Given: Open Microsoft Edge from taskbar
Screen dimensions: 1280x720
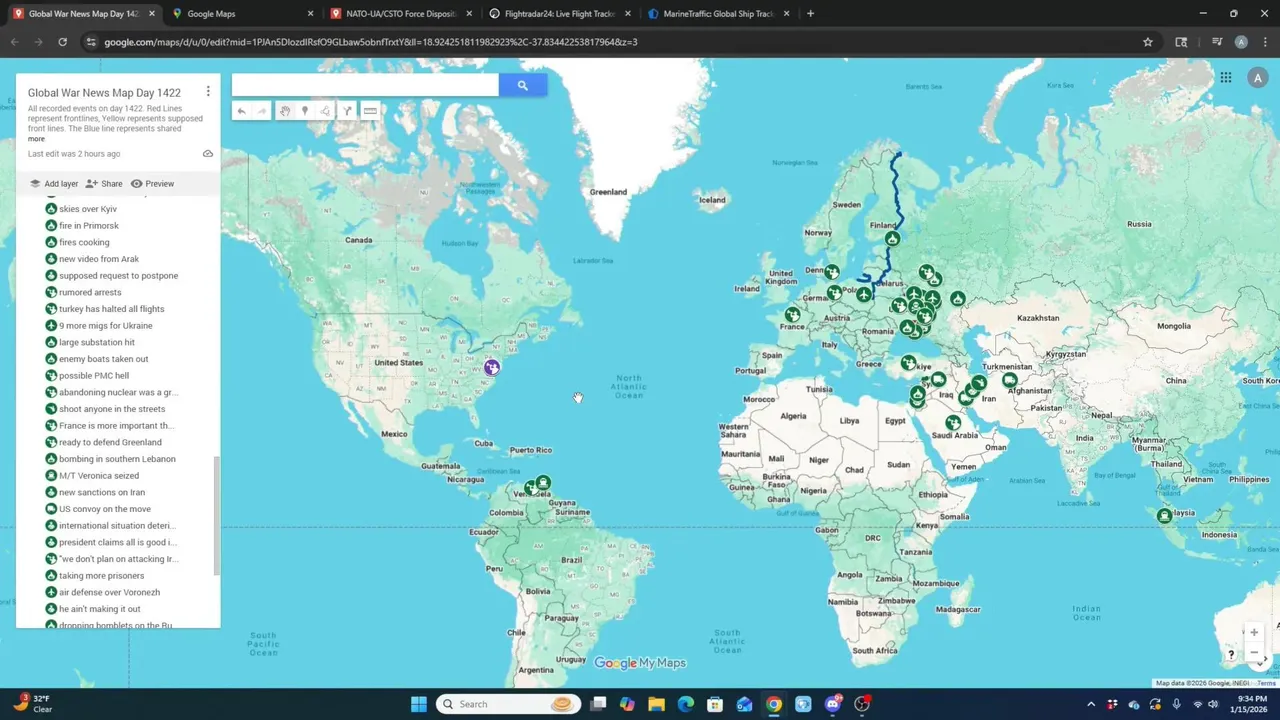Looking at the screenshot, I should [686, 704].
